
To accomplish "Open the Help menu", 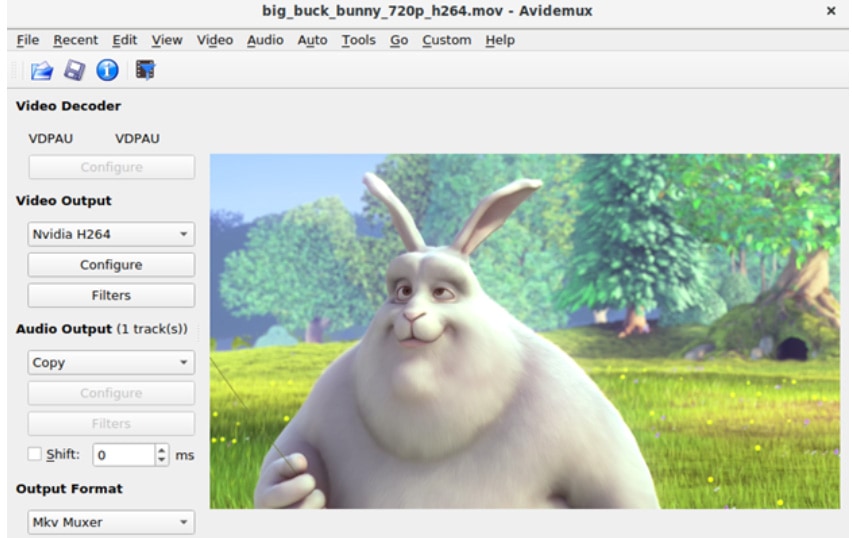I will tap(500, 40).
